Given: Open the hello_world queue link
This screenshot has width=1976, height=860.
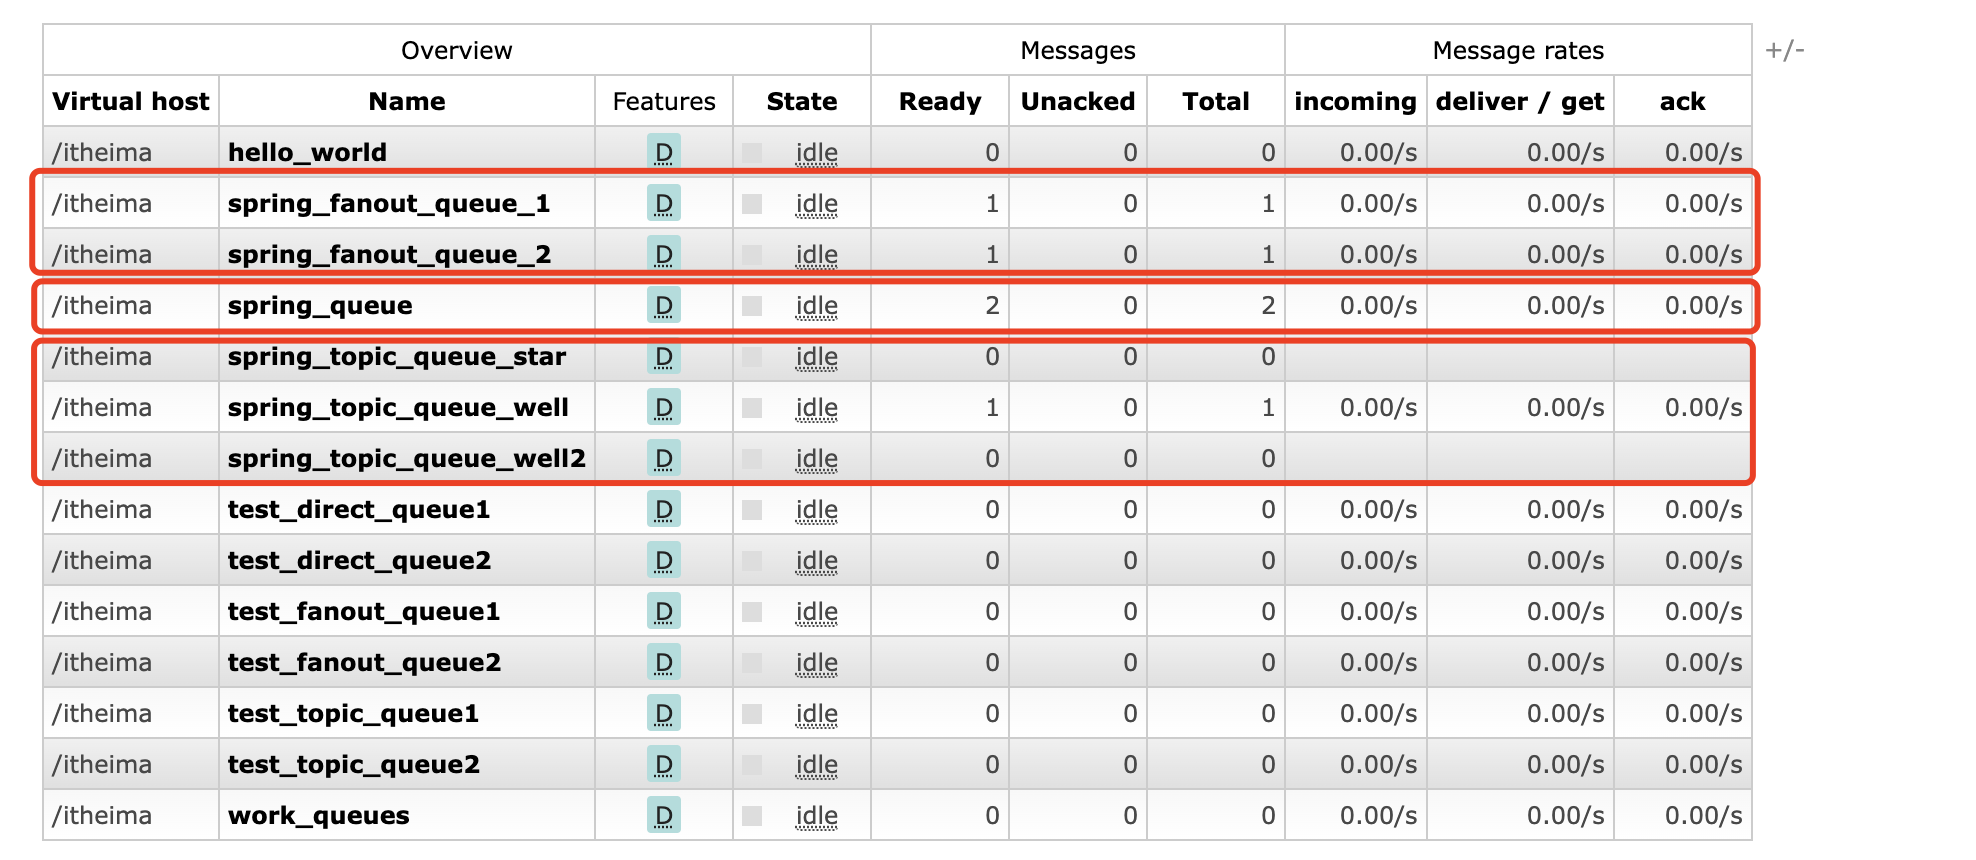Looking at the screenshot, I should (307, 152).
